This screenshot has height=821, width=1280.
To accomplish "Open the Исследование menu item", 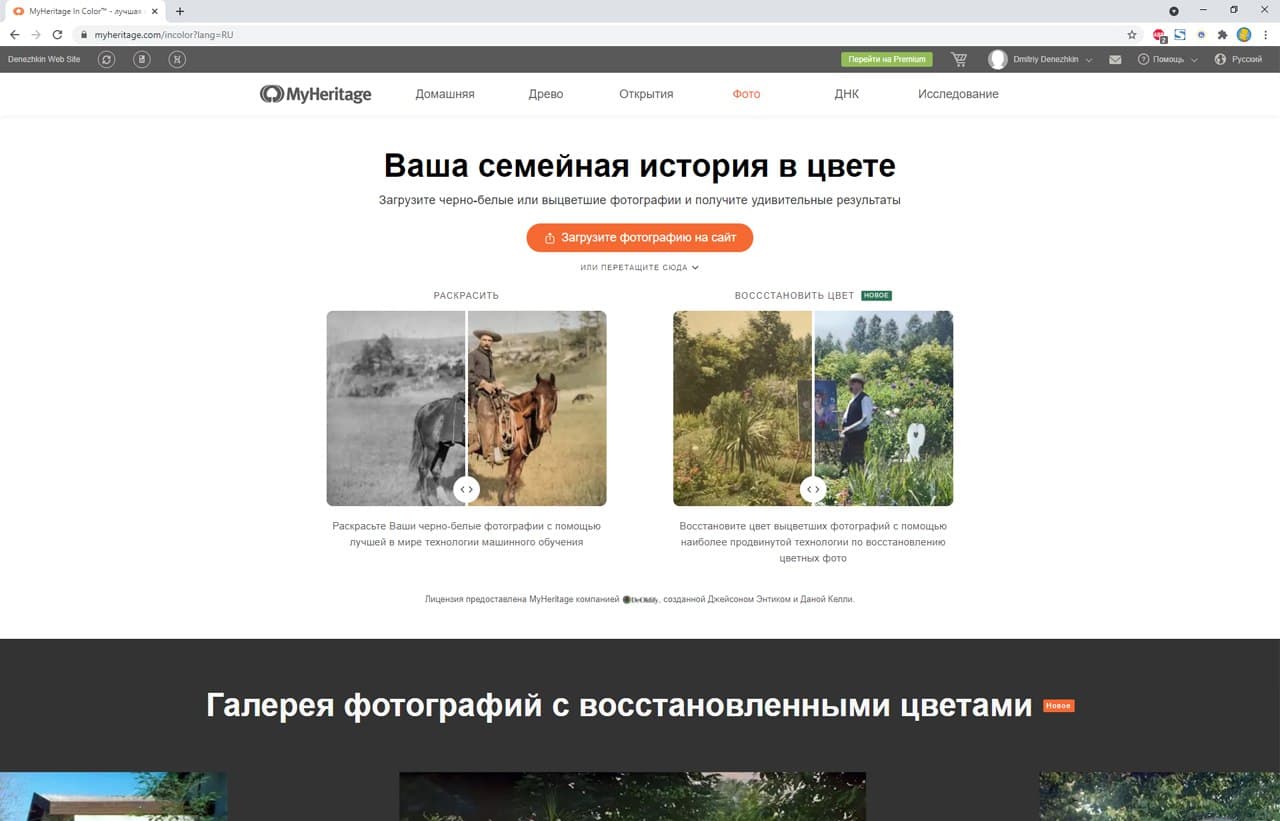I will tap(958, 94).
